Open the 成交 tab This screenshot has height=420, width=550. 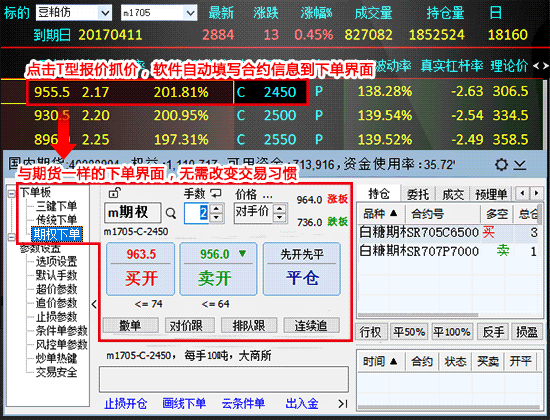click(x=453, y=193)
